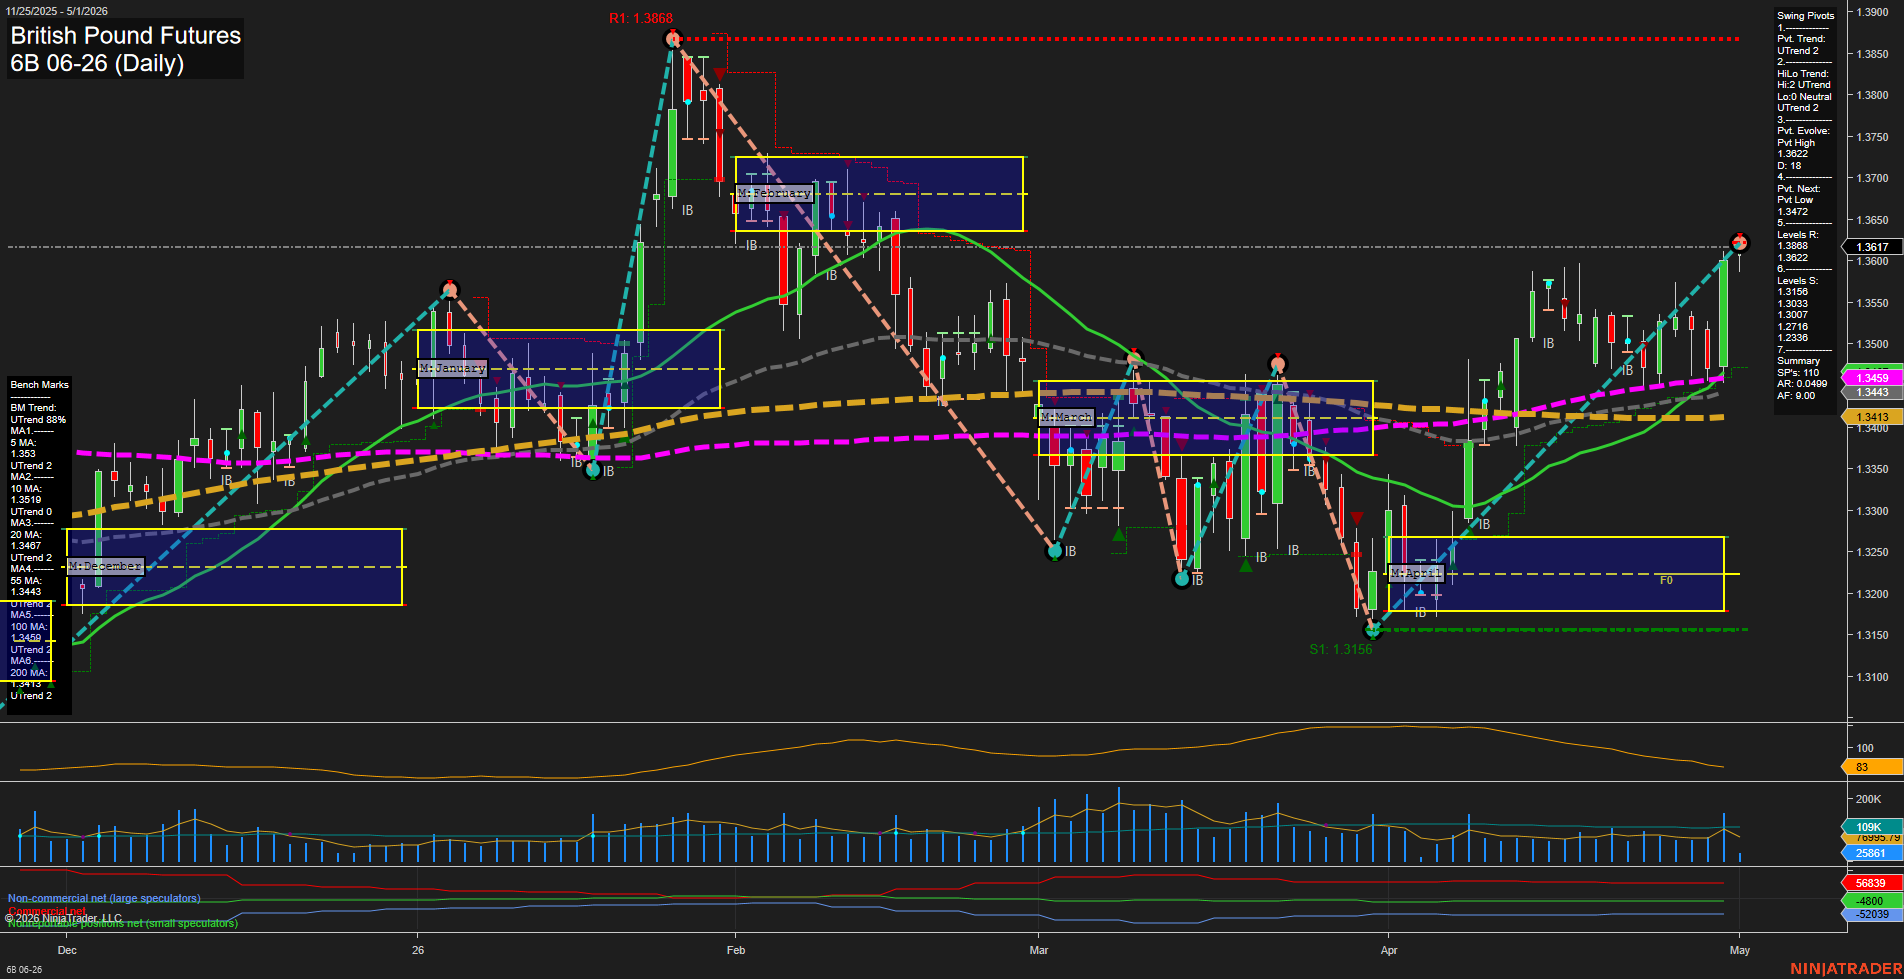Click the gold 1.3413 moving average price tag

tap(1872, 417)
